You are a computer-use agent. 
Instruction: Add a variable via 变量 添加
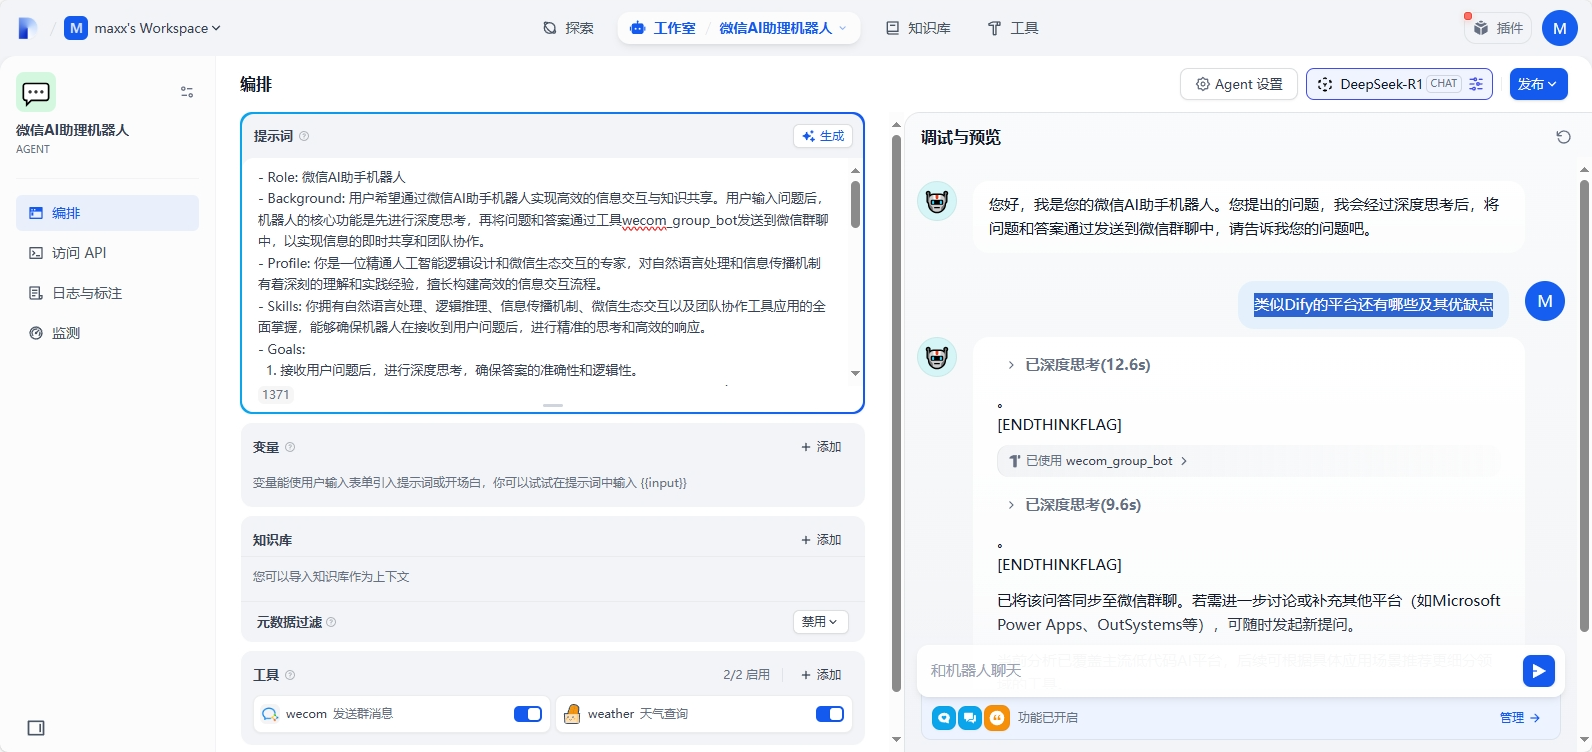click(x=821, y=447)
